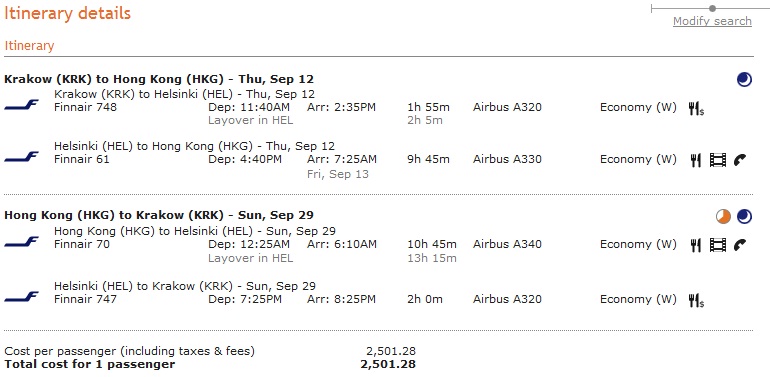Image resolution: width=770 pixels, height=377 pixels.
Task: Click the meal icon for Finnair 70
Action: pos(695,245)
